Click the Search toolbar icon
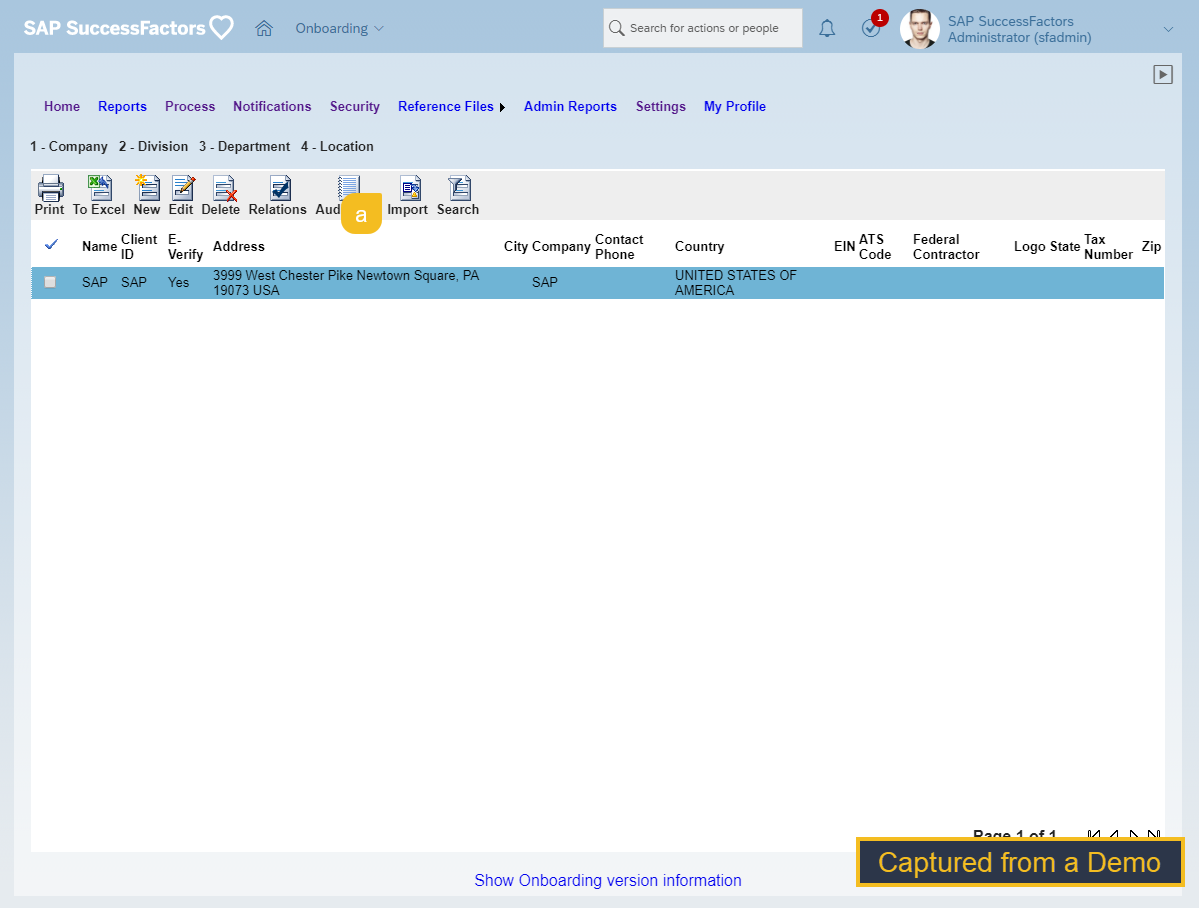 point(460,188)
